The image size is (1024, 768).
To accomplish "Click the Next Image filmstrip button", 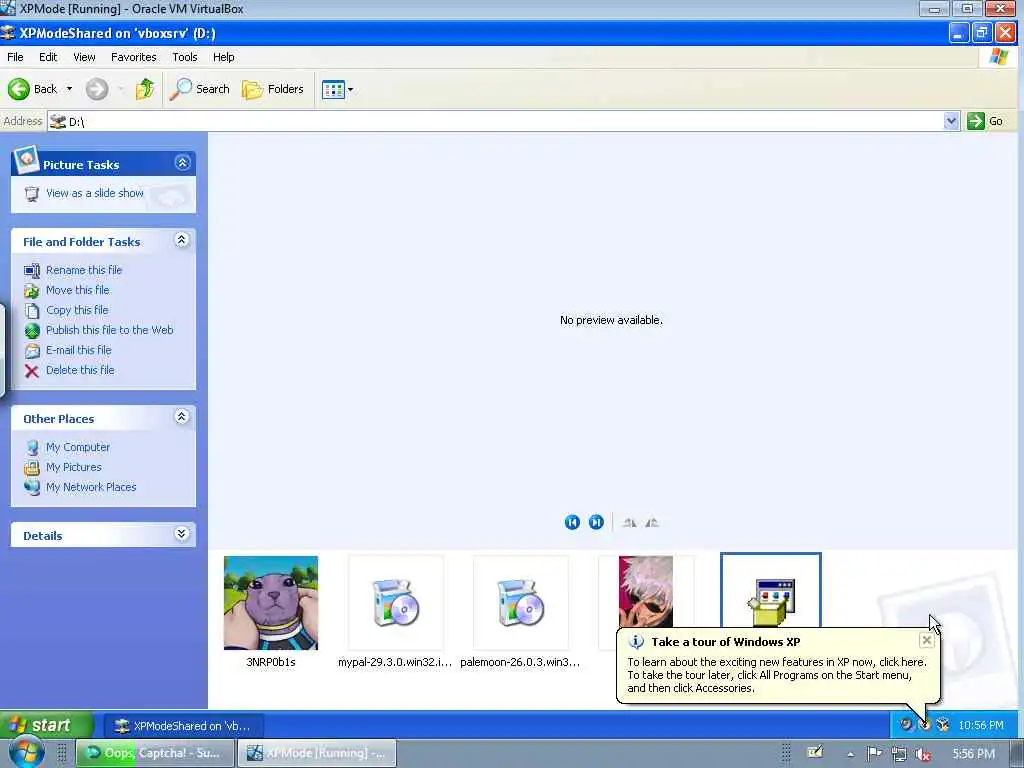I will click(596, 522).
